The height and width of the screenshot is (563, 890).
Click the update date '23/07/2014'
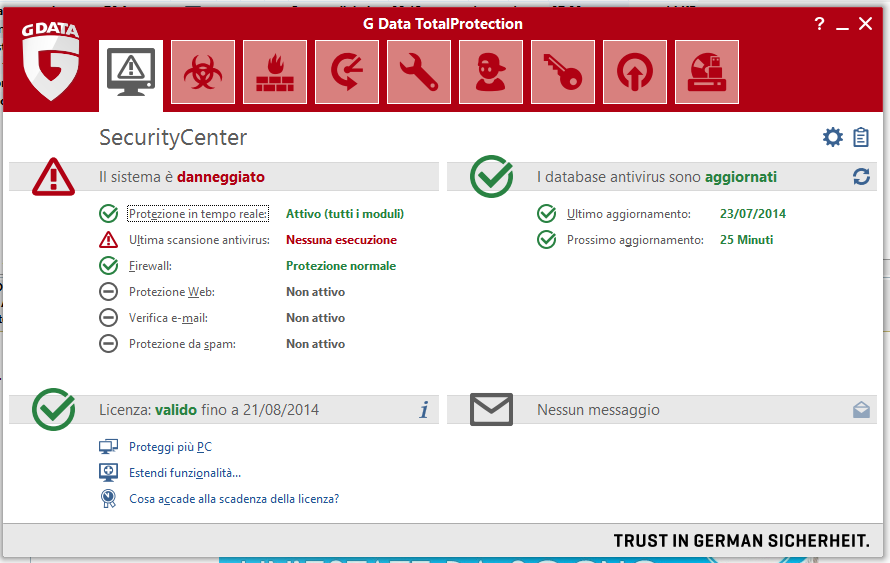(x=753, y=213)
